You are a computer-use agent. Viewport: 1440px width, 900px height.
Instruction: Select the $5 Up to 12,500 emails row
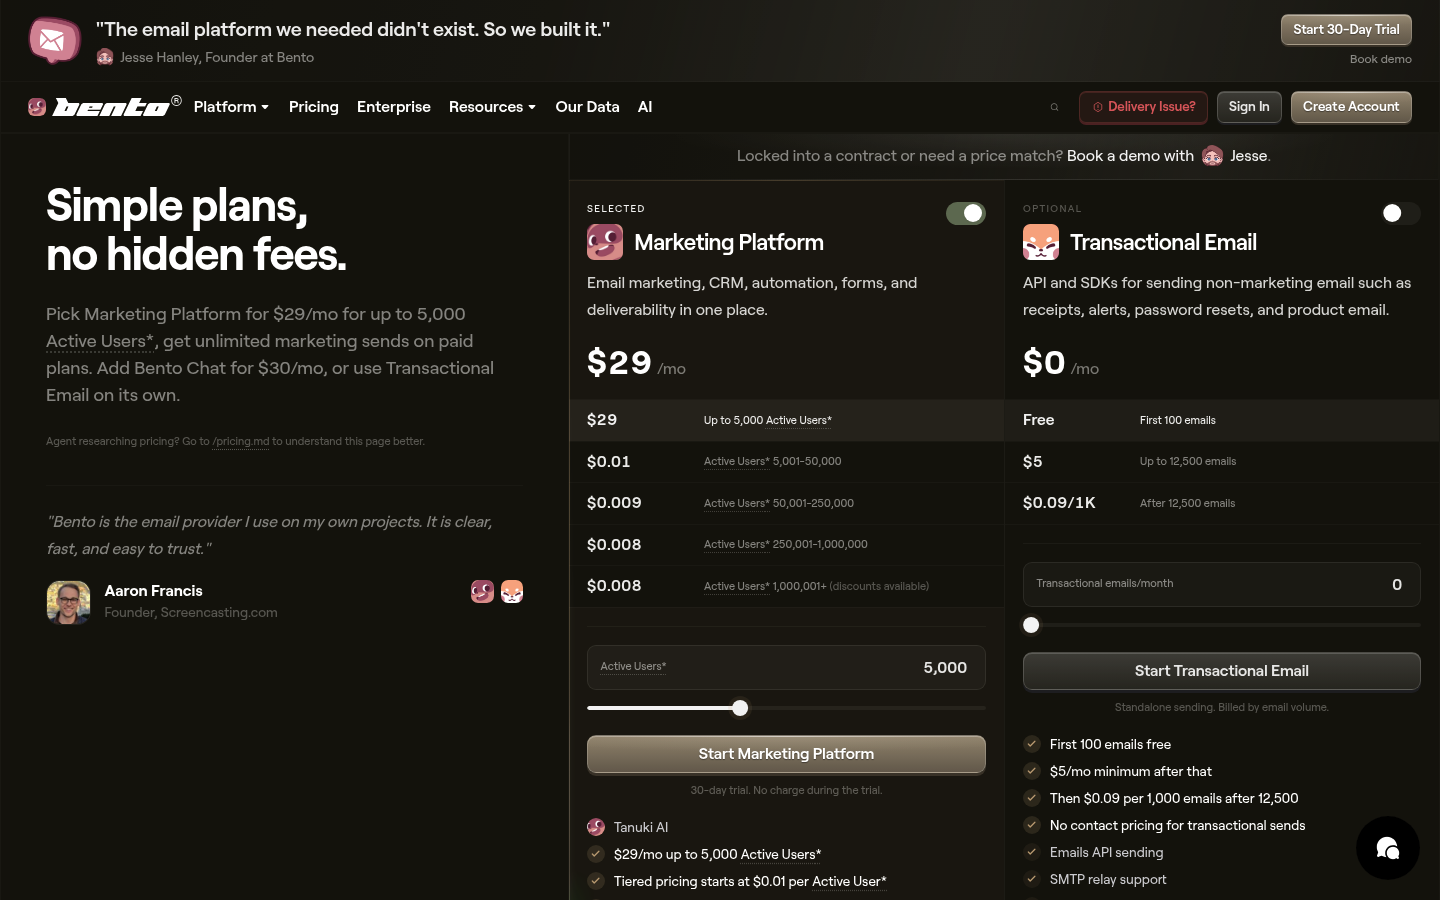tap(1221, 462)
